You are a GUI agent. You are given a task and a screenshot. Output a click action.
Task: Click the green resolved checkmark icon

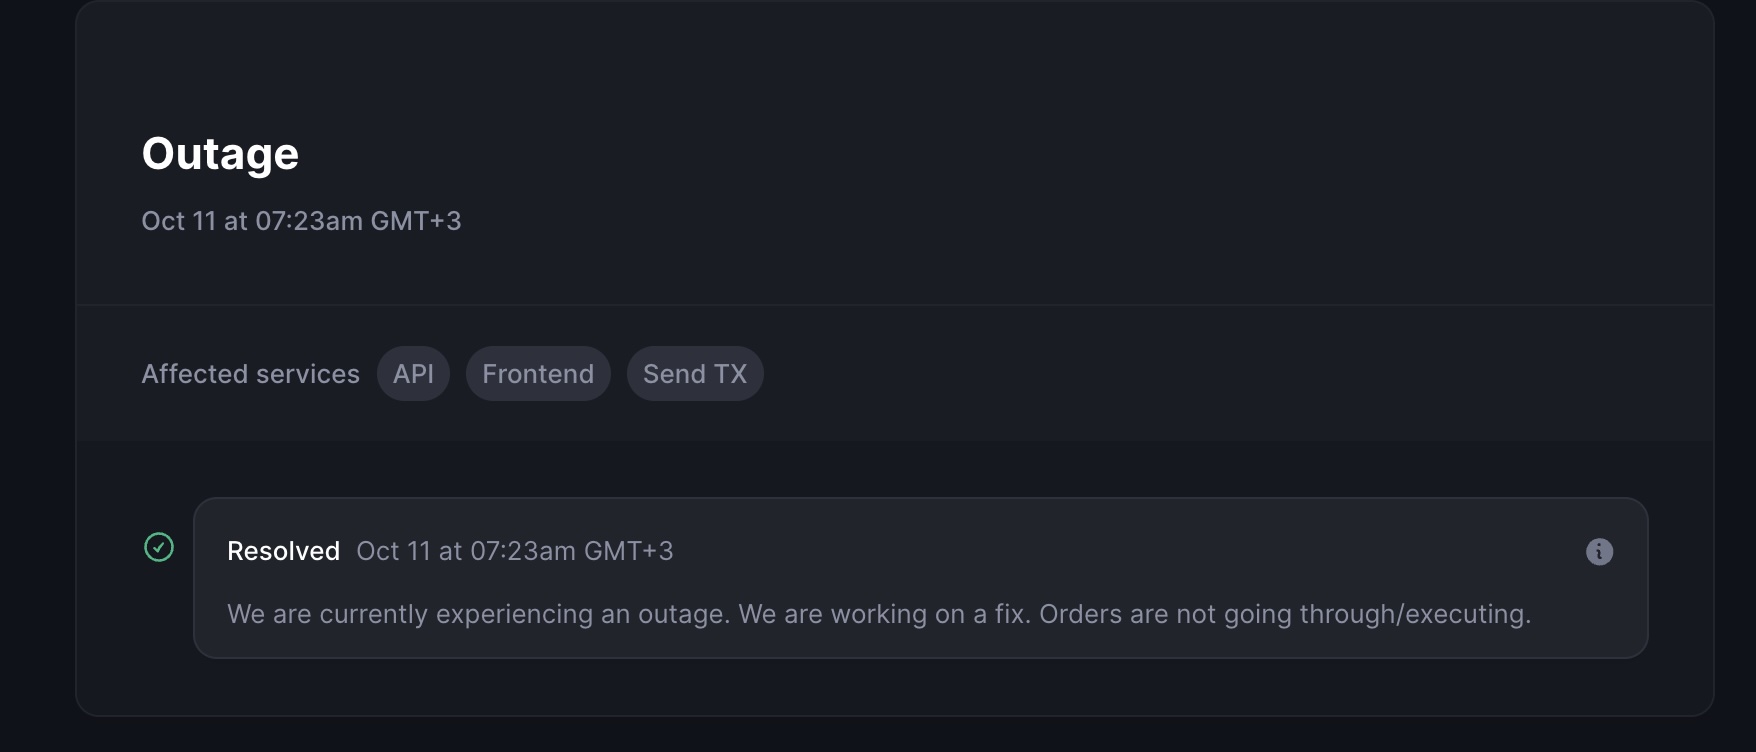pos(159,547)
